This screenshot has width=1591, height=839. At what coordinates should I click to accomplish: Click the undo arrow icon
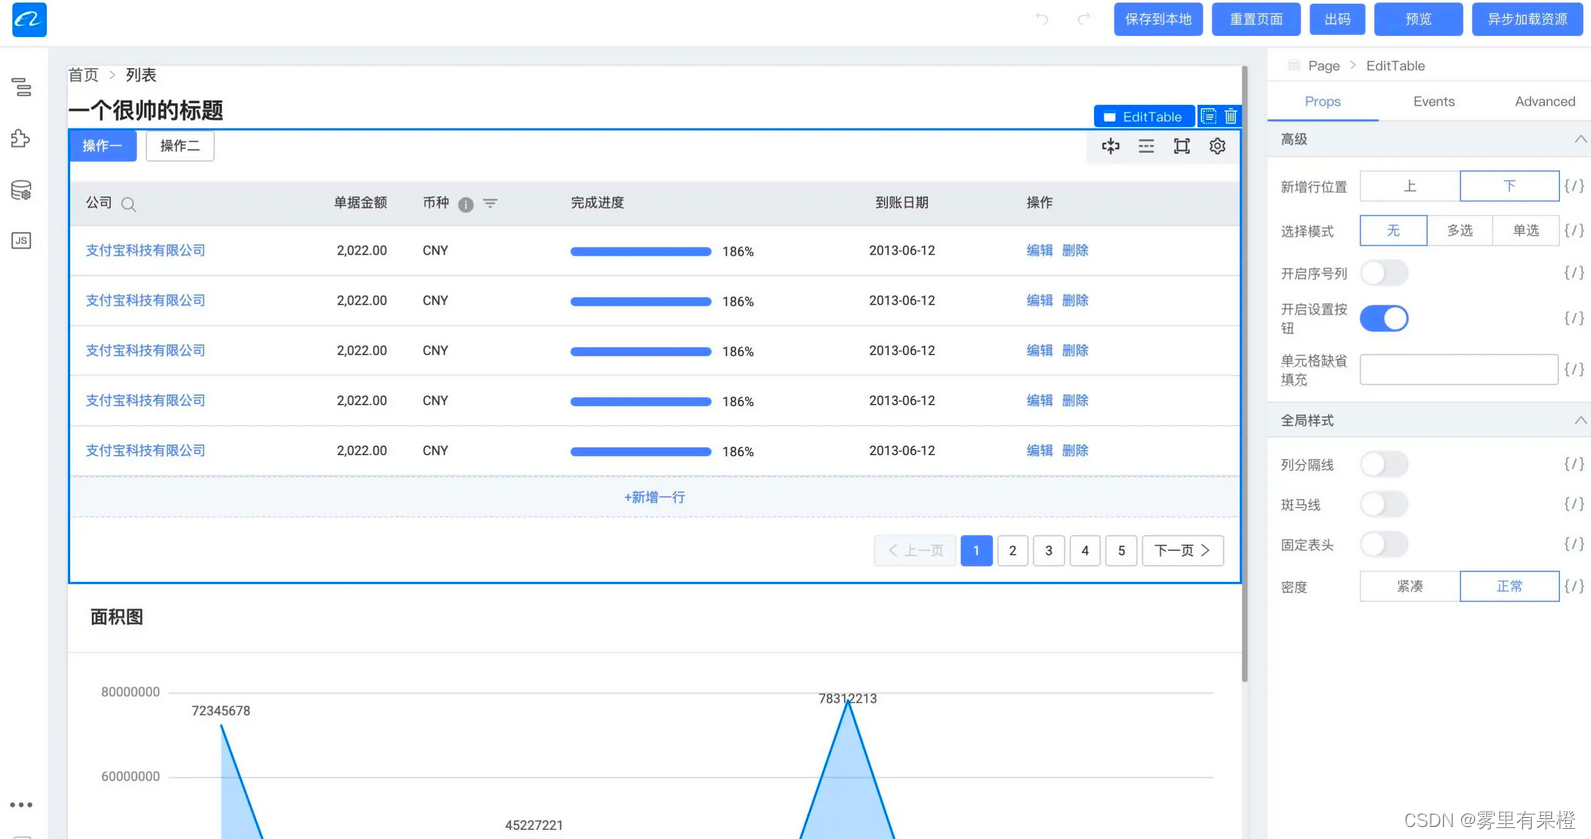tap(1042, 19)
